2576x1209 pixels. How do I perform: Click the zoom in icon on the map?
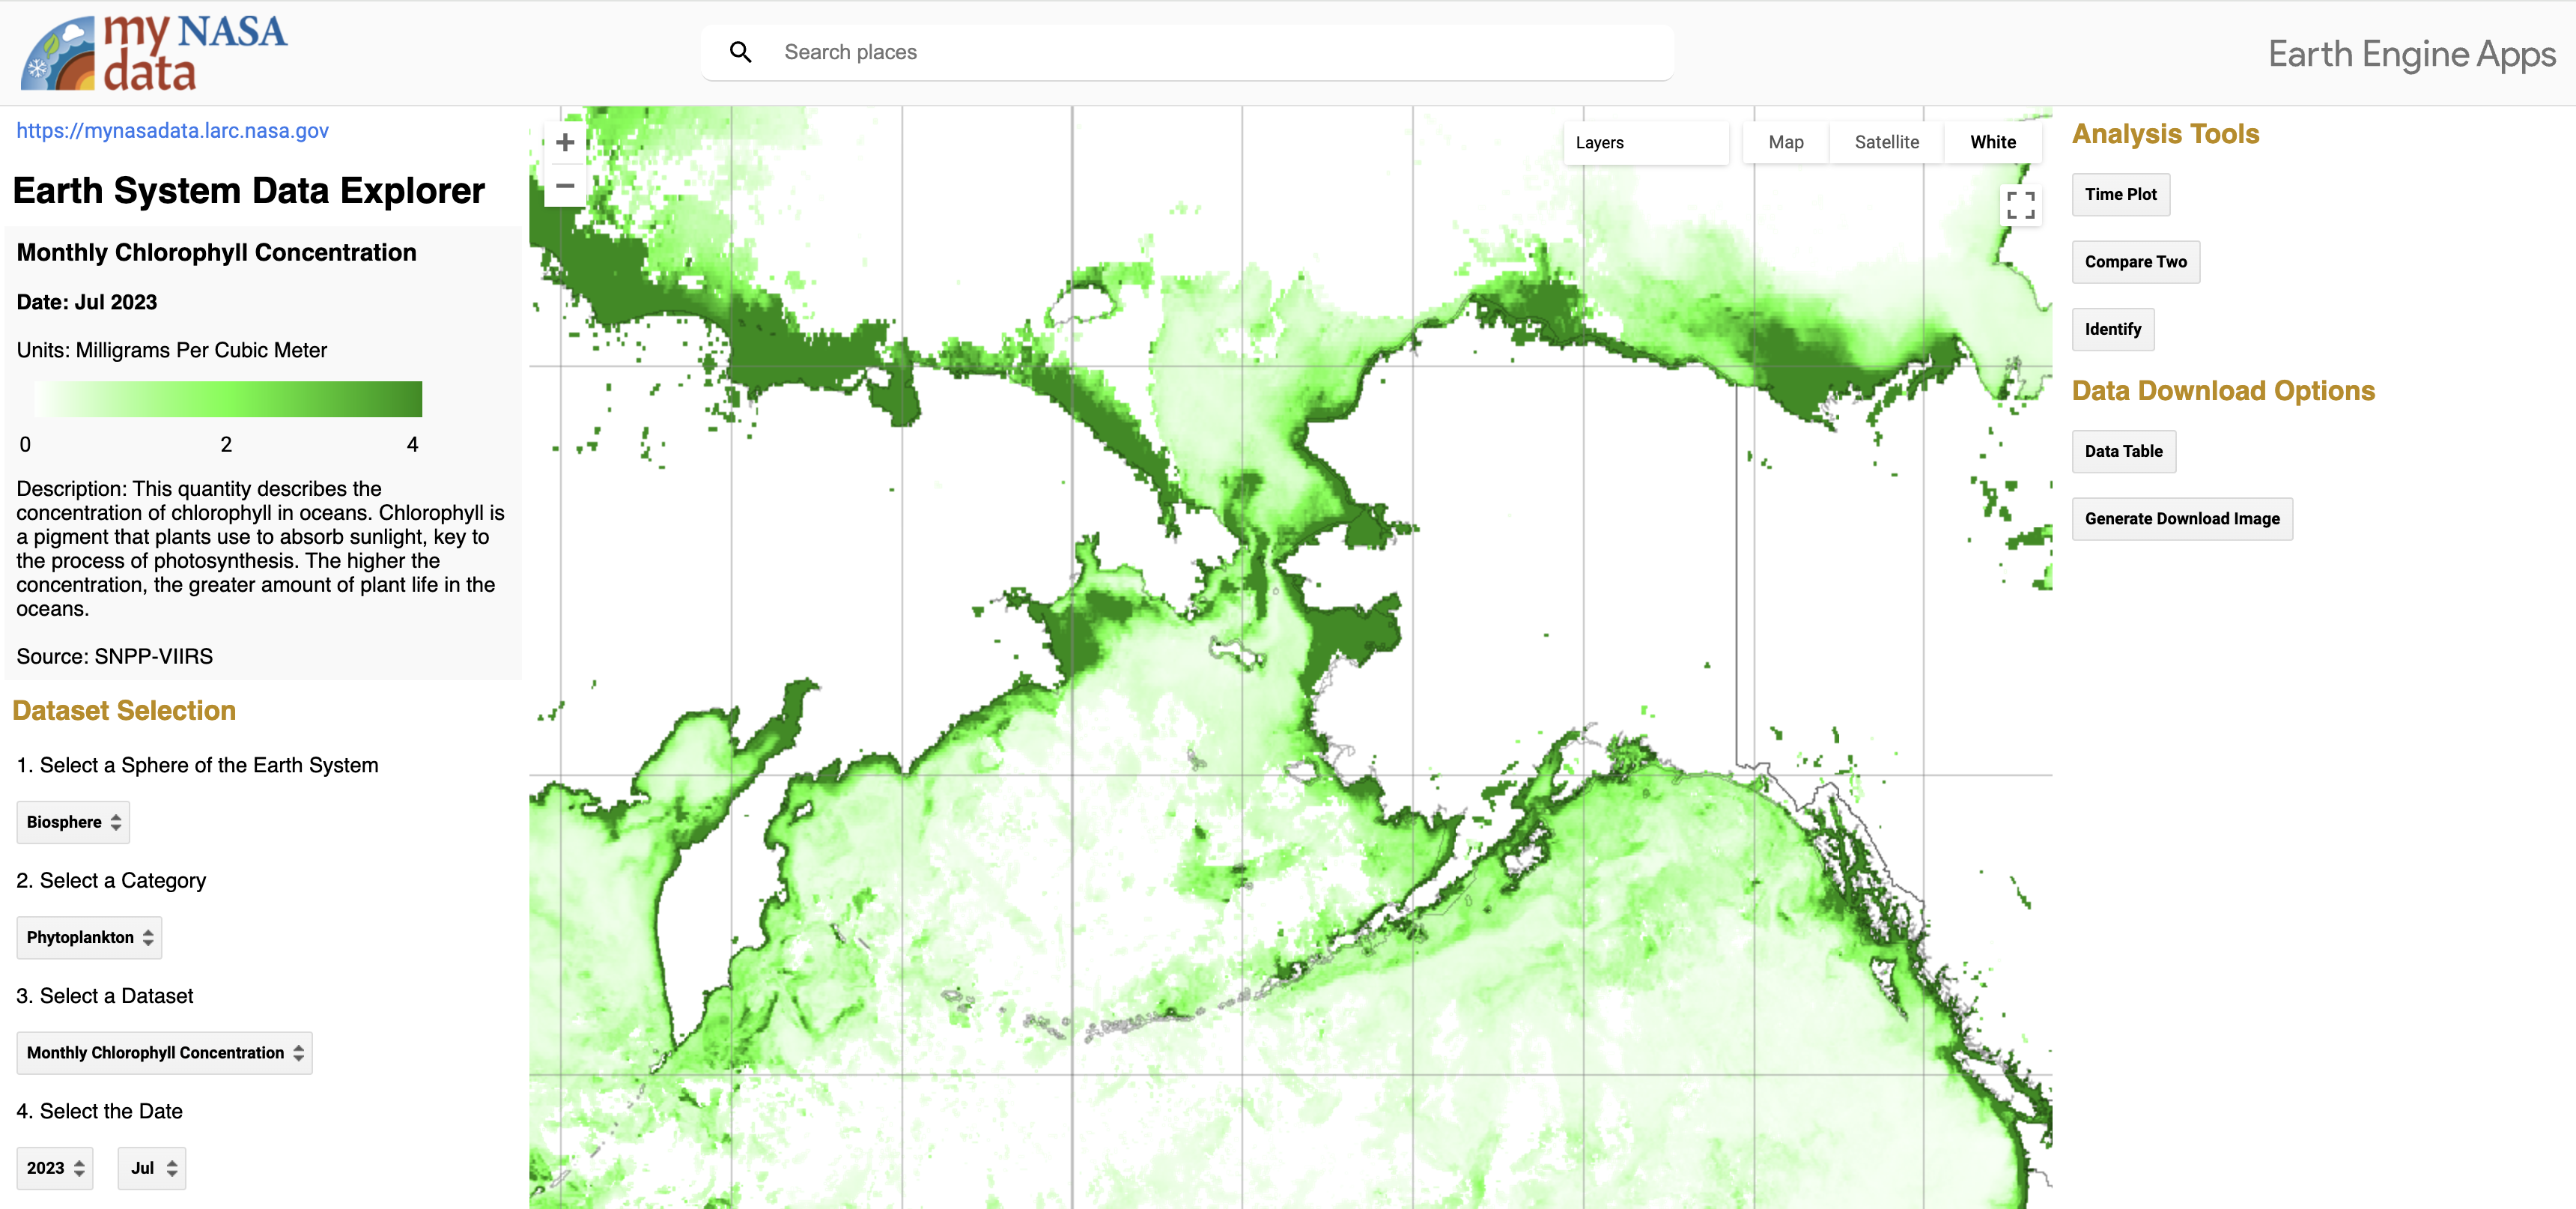pos(565,142)
